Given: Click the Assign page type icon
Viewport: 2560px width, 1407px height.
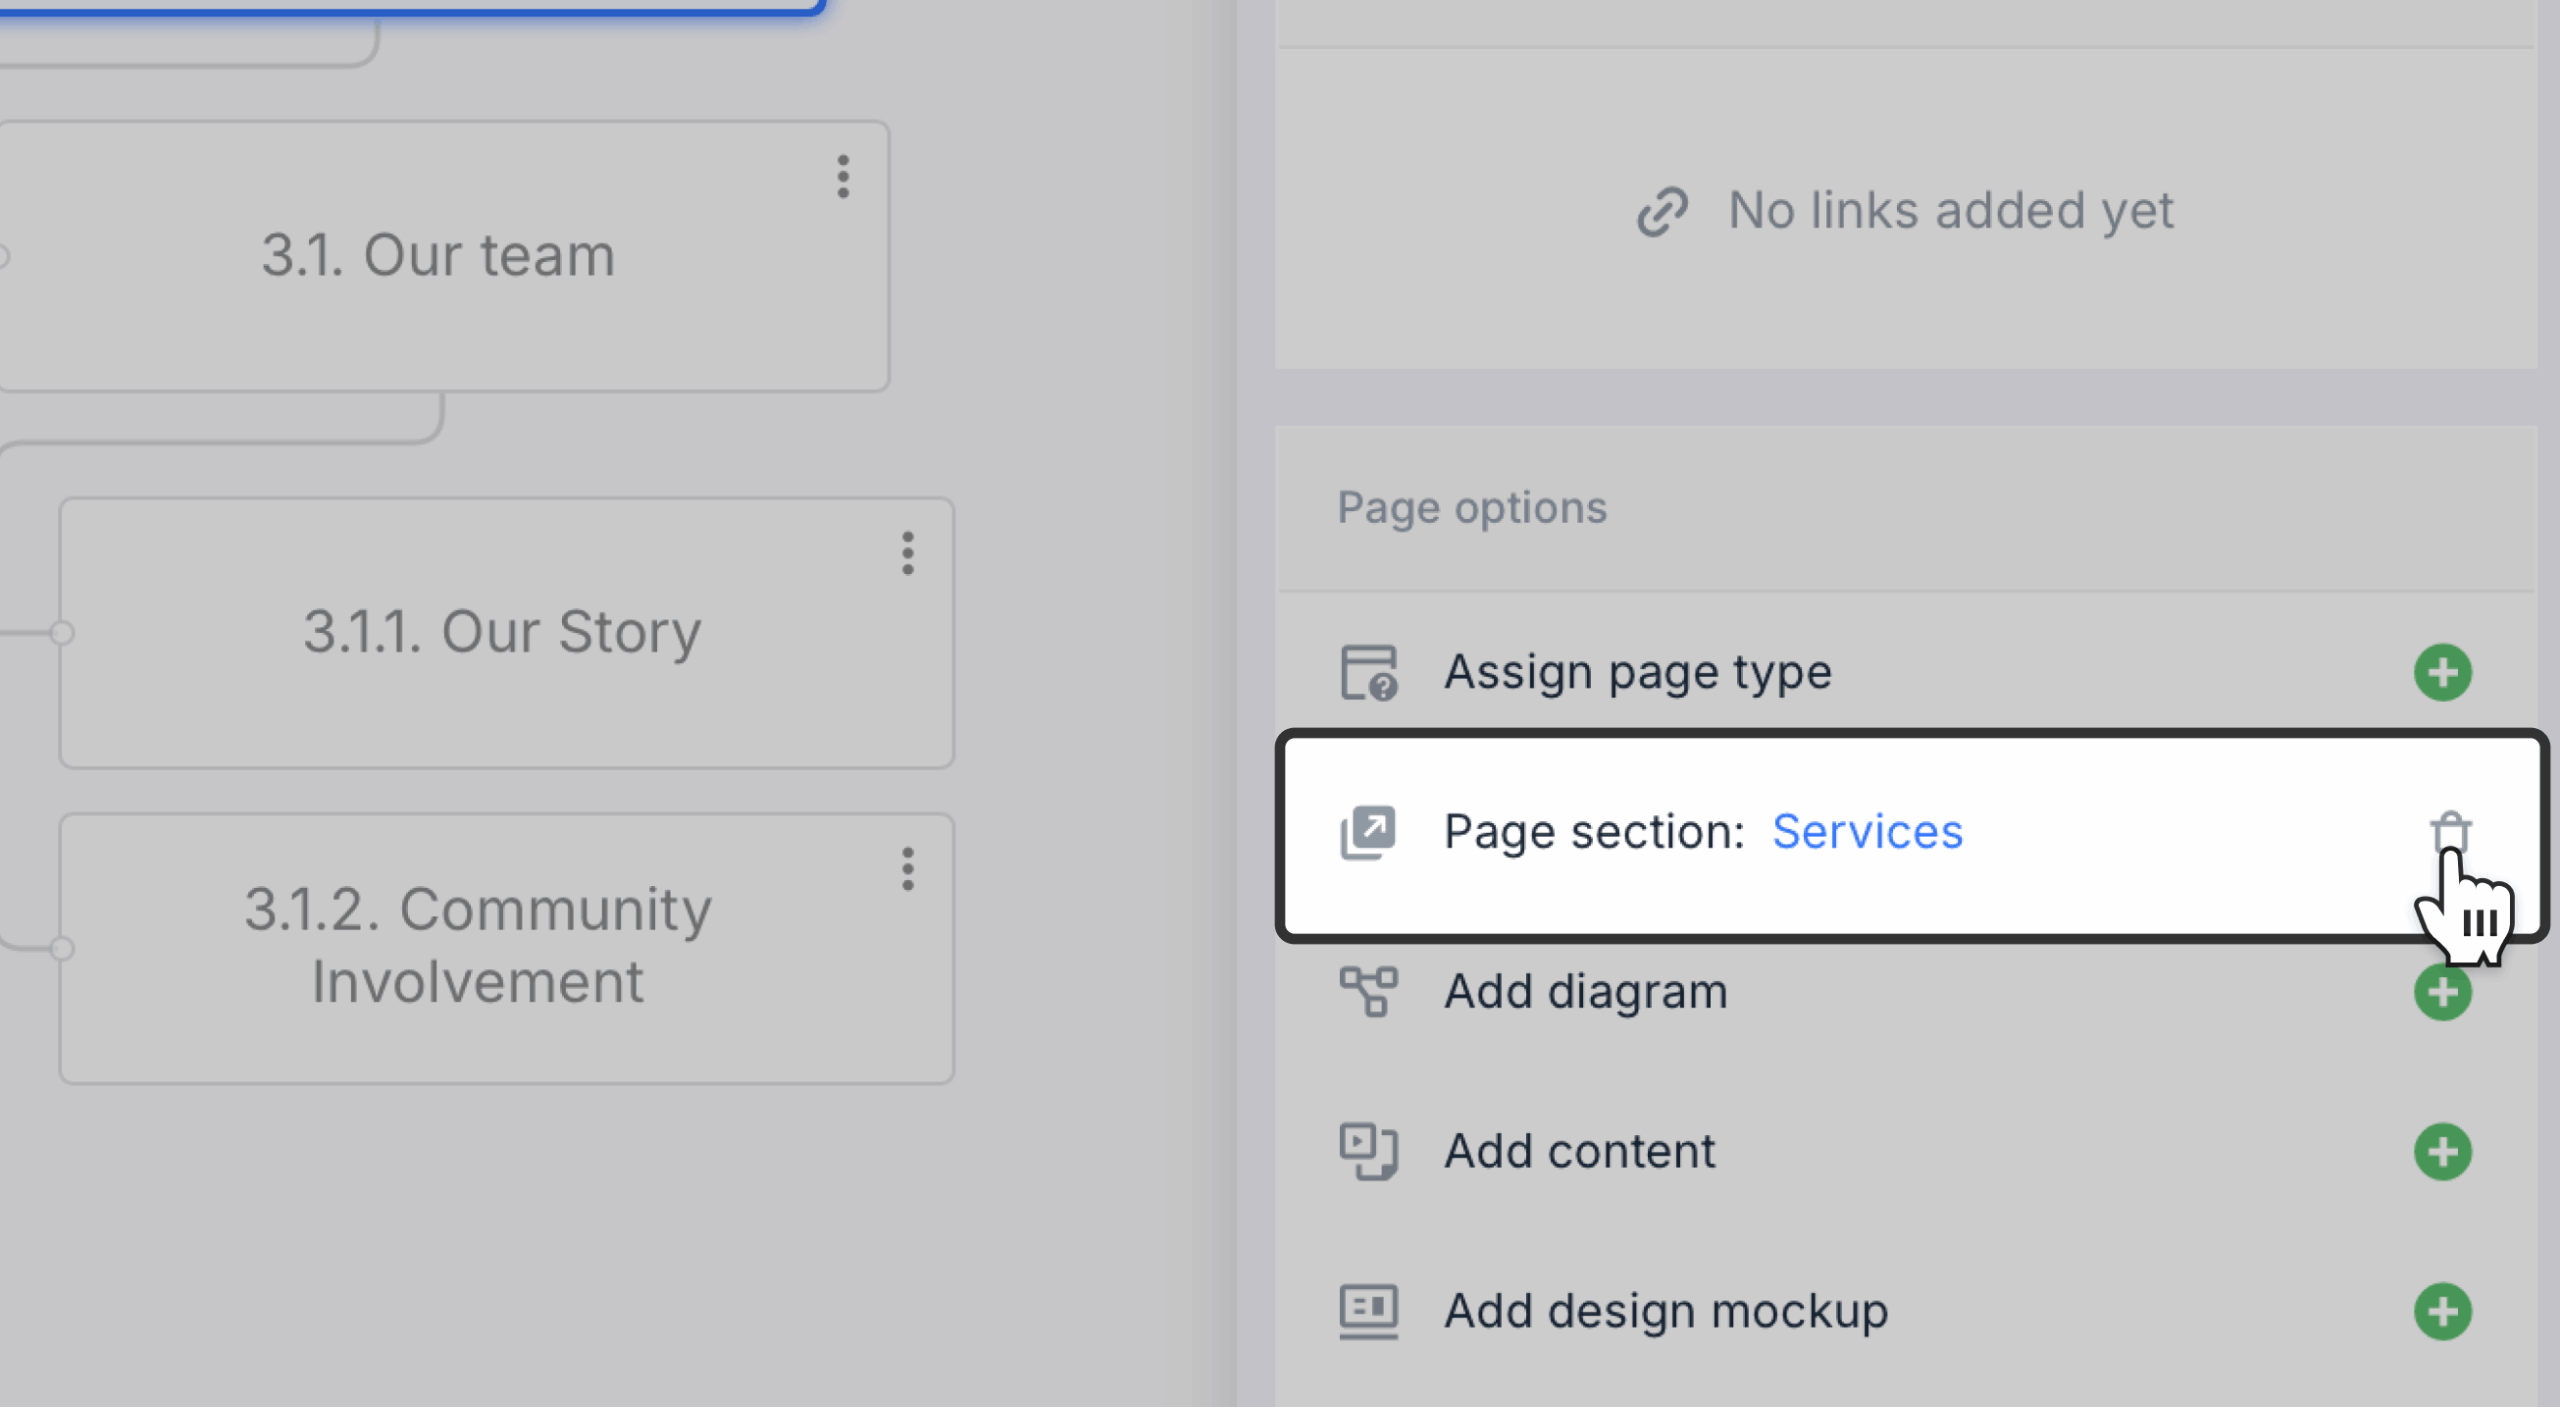Looking at the screenshot, I should click(1368, 673).
